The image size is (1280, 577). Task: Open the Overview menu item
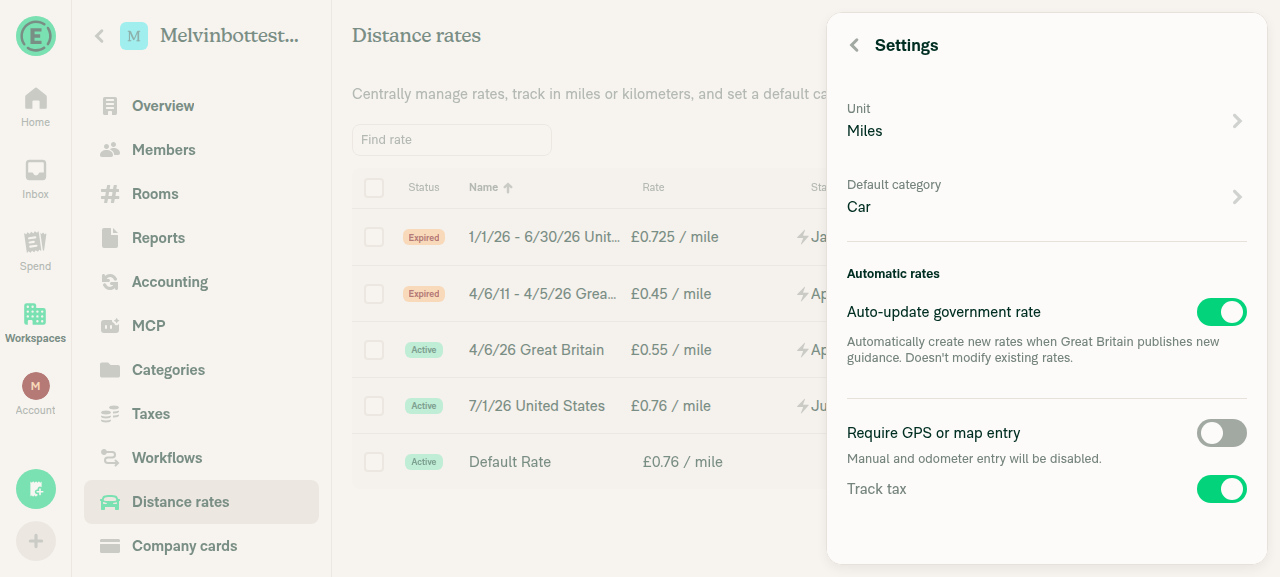pyautogui.click(x=201, y=106)
